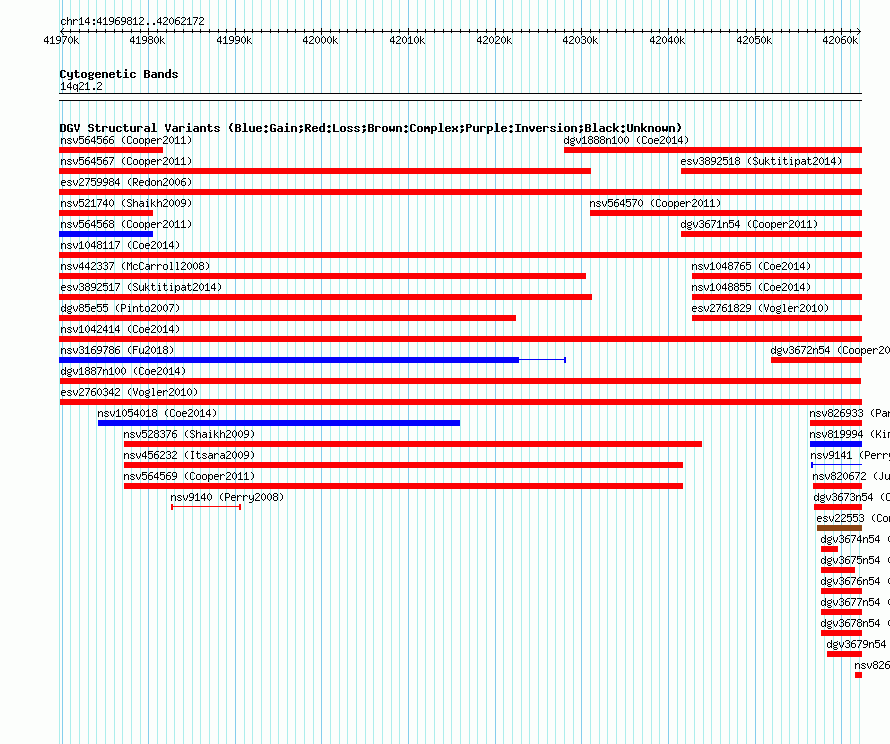Click the red bar under dgv1888n100

tap(713, 150)
